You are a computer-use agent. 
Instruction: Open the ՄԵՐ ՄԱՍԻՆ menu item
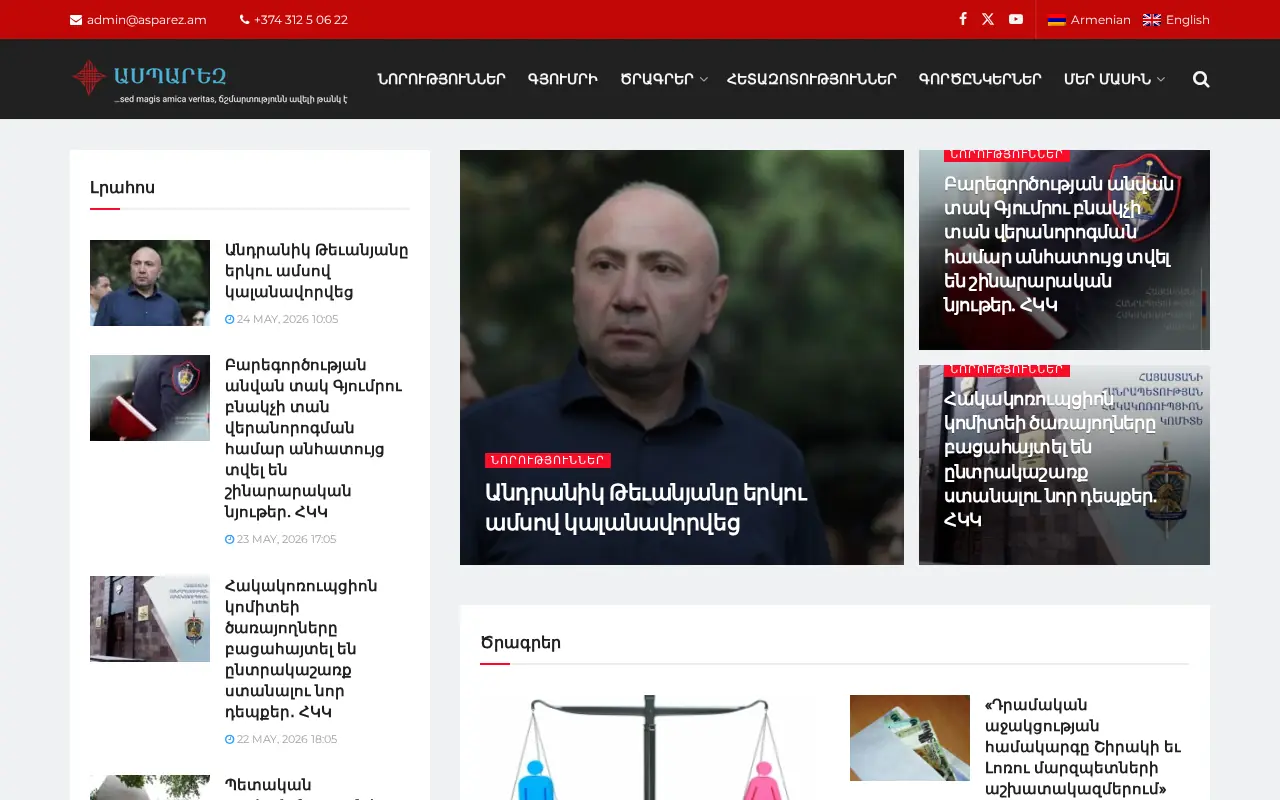(1108, 79)
